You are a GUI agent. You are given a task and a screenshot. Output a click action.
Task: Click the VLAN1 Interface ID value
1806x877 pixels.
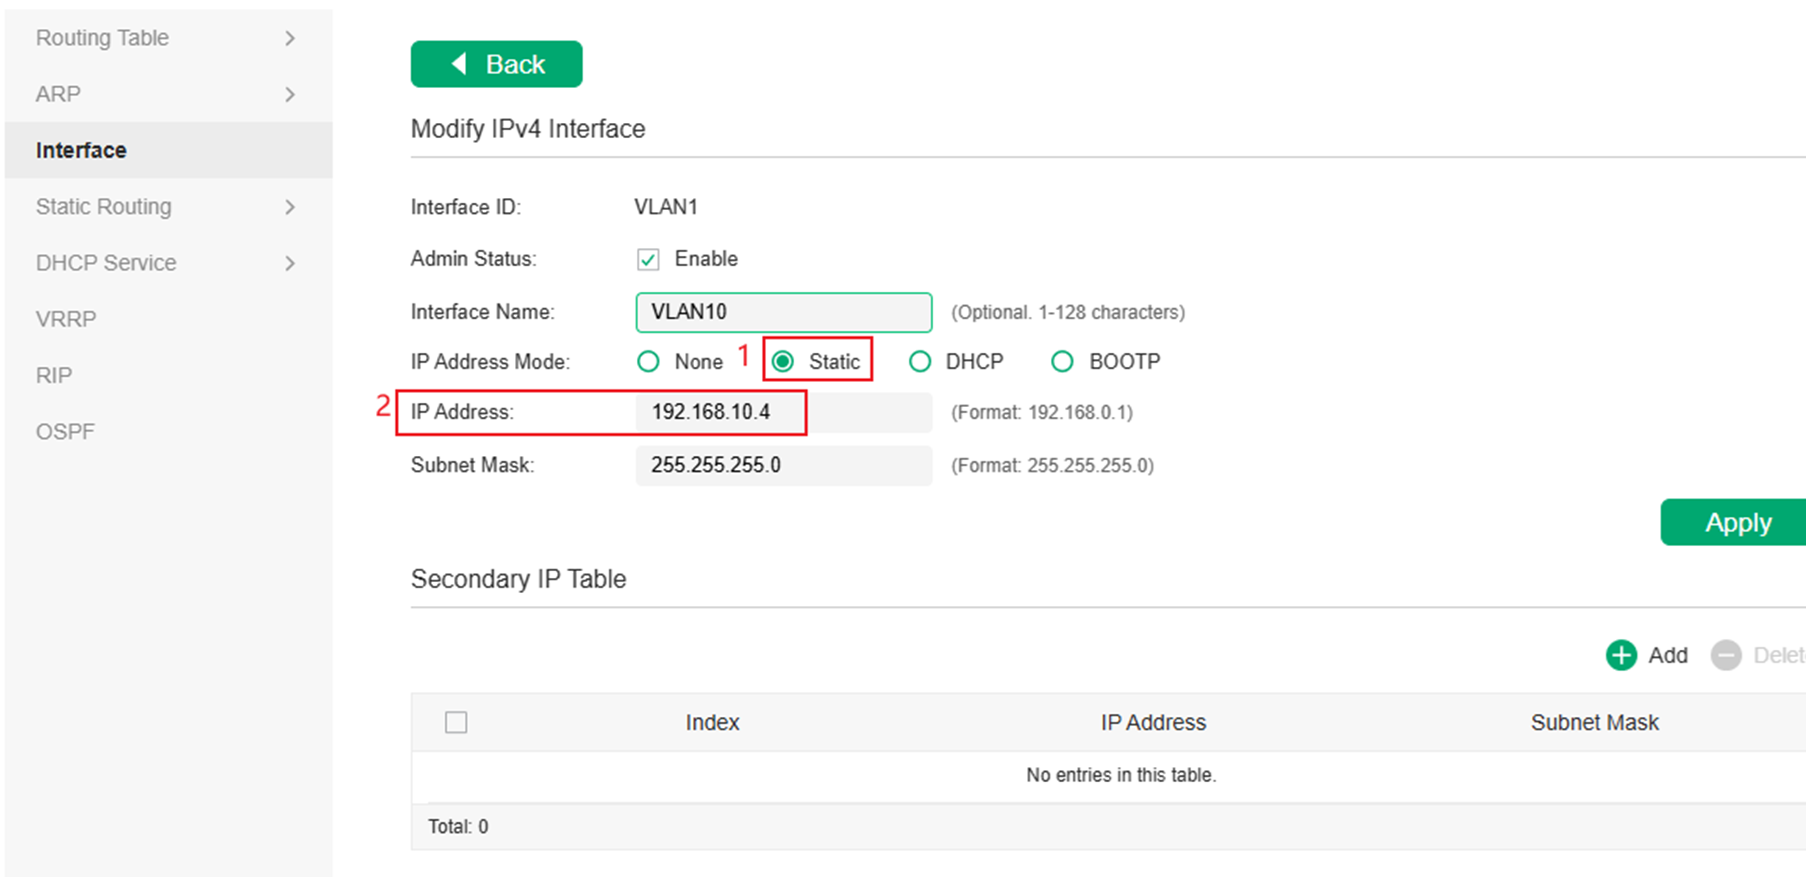pos(665,207)
